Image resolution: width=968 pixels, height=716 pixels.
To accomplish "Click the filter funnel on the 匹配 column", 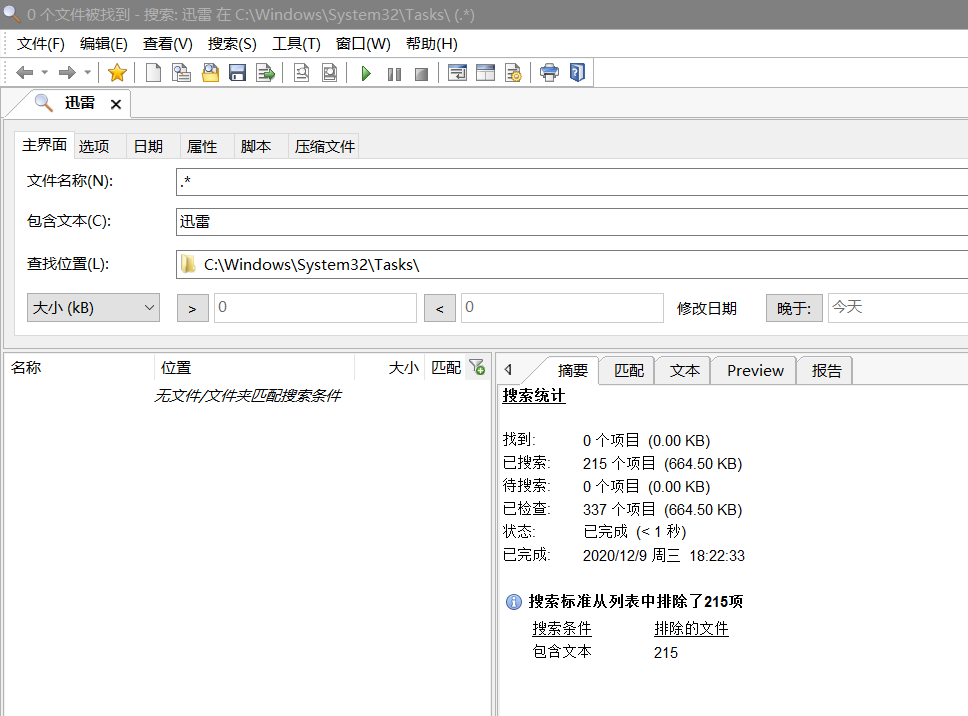I will pos(478,367).
